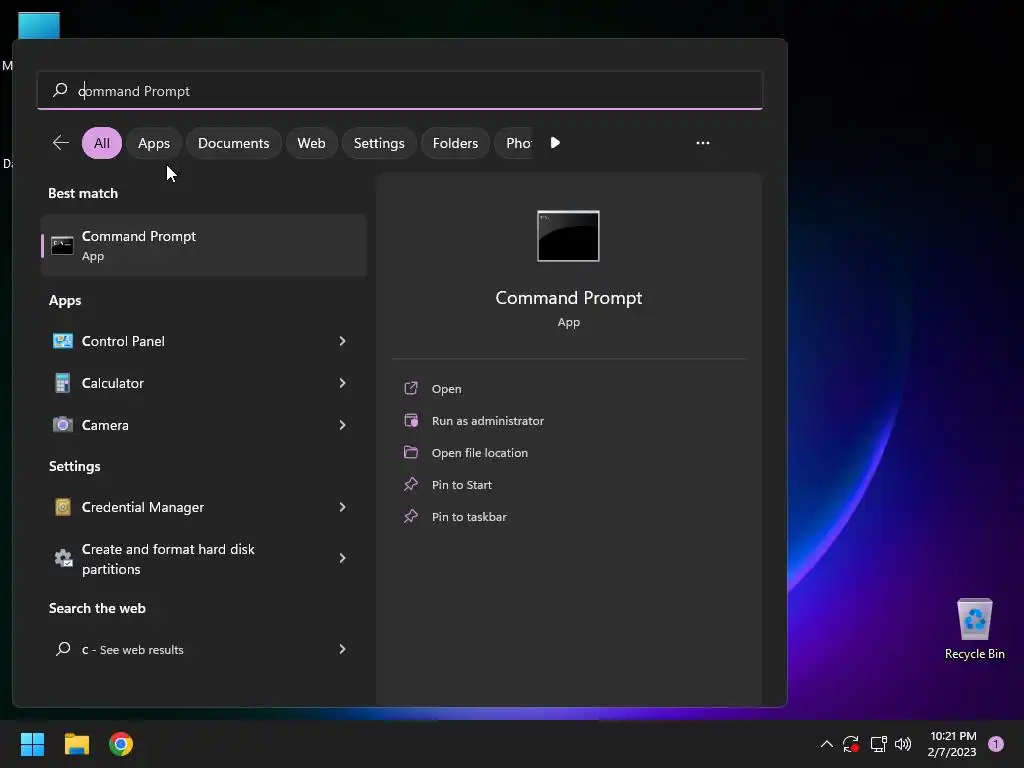Go back using the left arrow icon
The width and height of the screenshot is (1024, 768).
coord(61,143)
